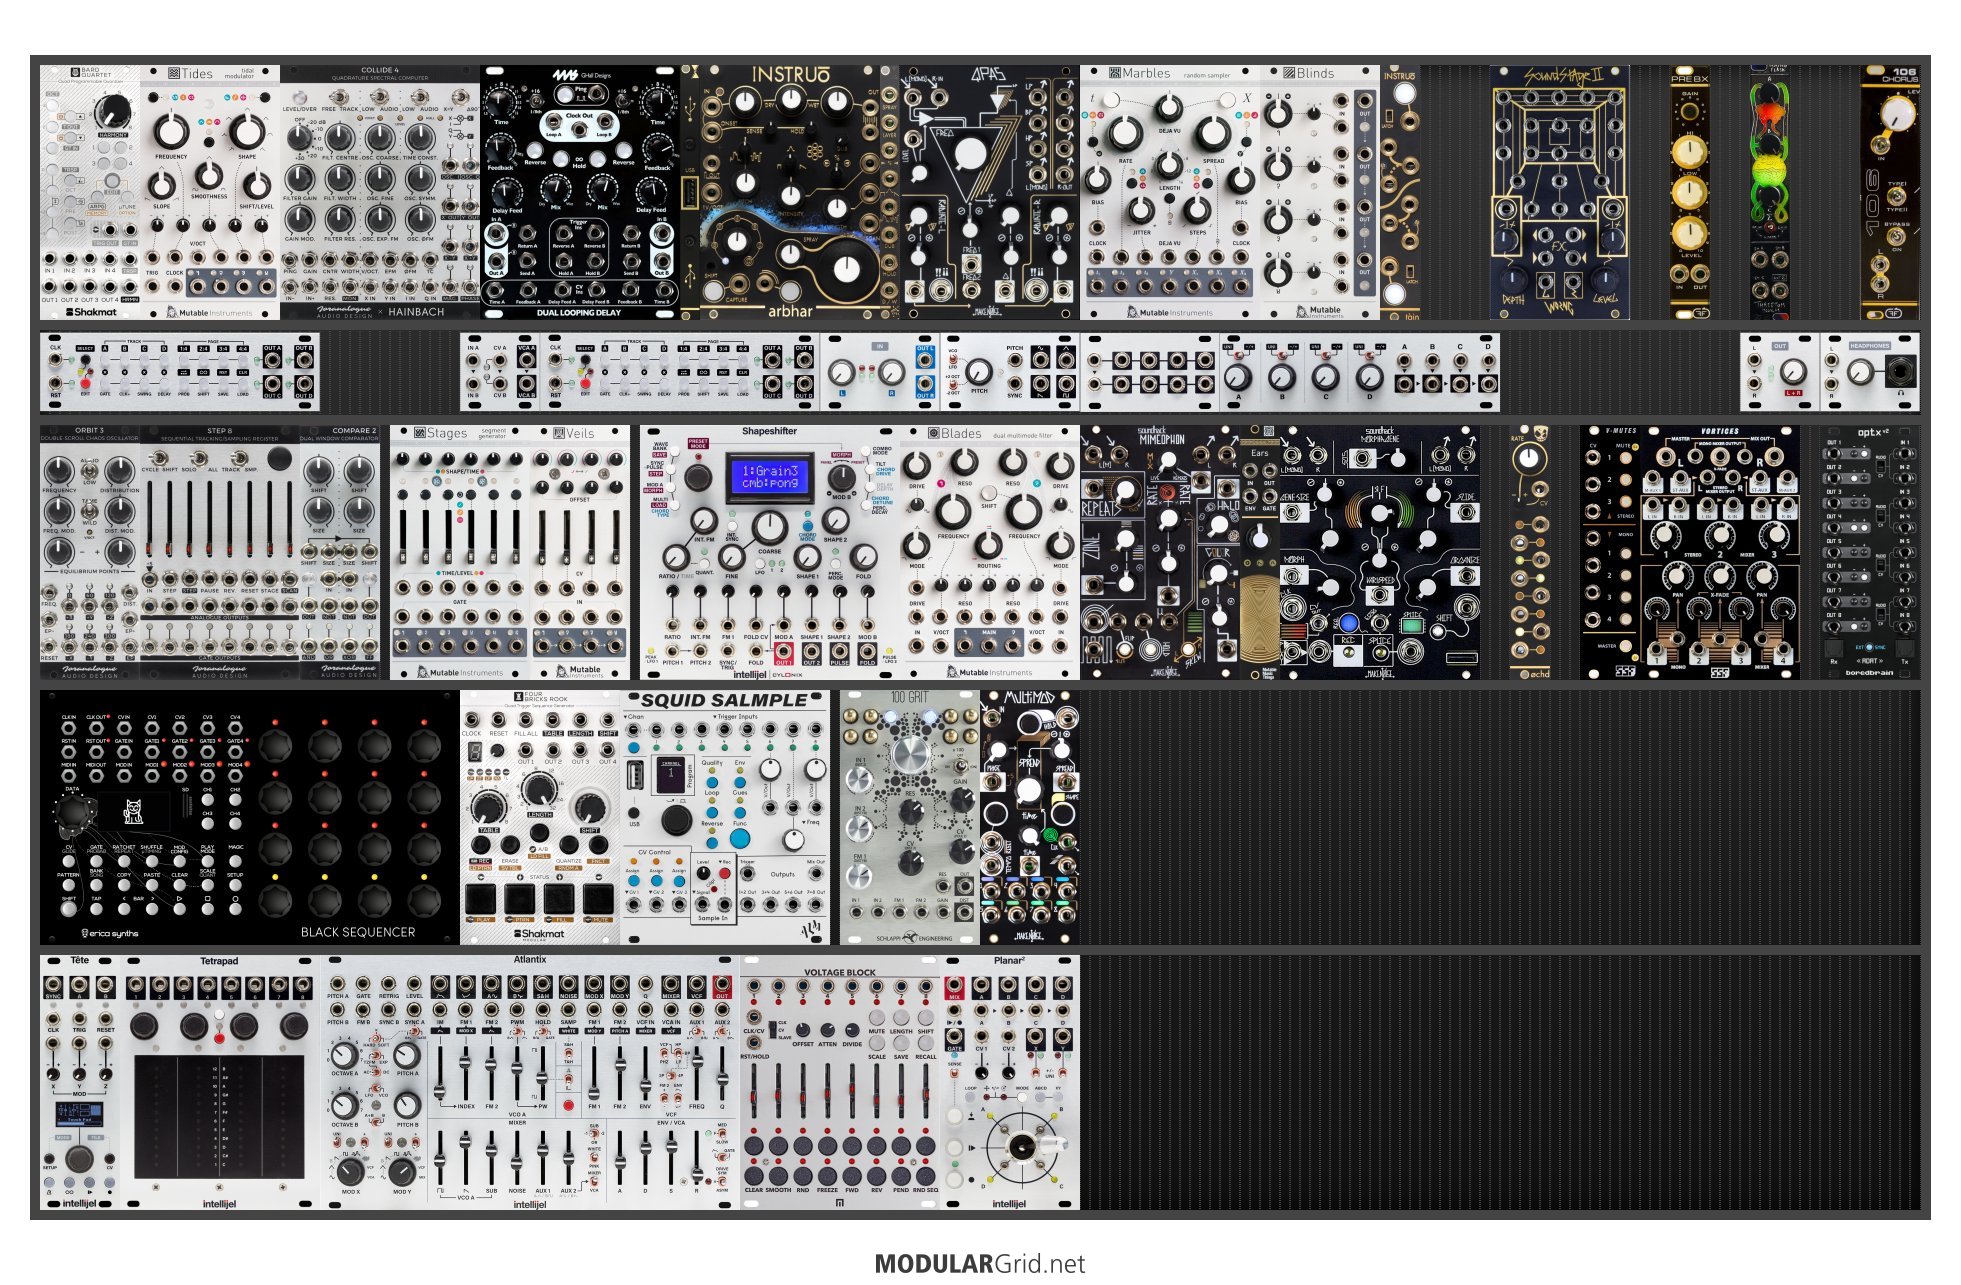Click the CLEAR button on Voltage Block
Image resolution: width=1961 pixels, height=1285 pixels.
click(754, 1174)
